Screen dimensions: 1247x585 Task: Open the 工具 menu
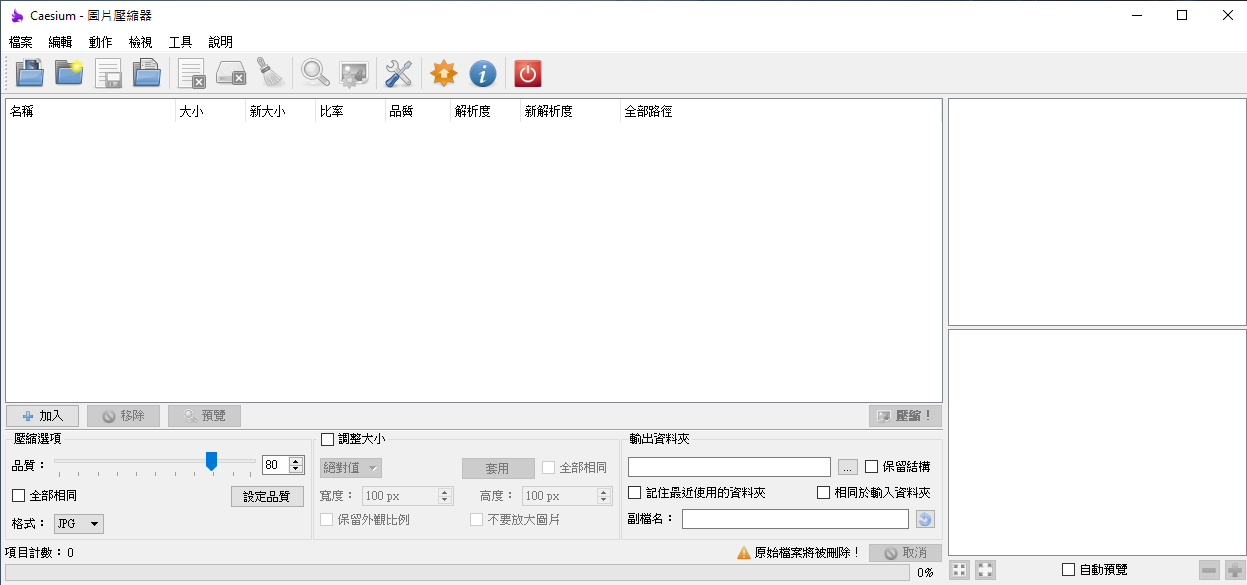click(x=180, y=42)
